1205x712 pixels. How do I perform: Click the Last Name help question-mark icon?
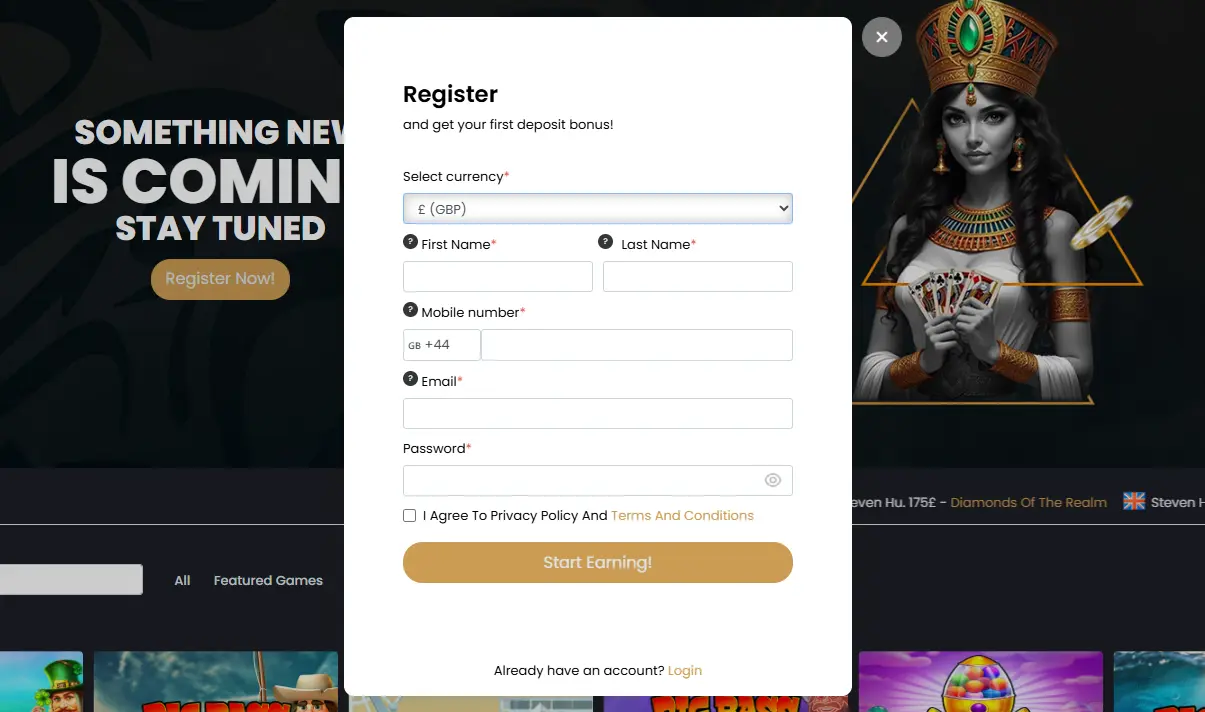pyautogui.click(x=605, y=242)
